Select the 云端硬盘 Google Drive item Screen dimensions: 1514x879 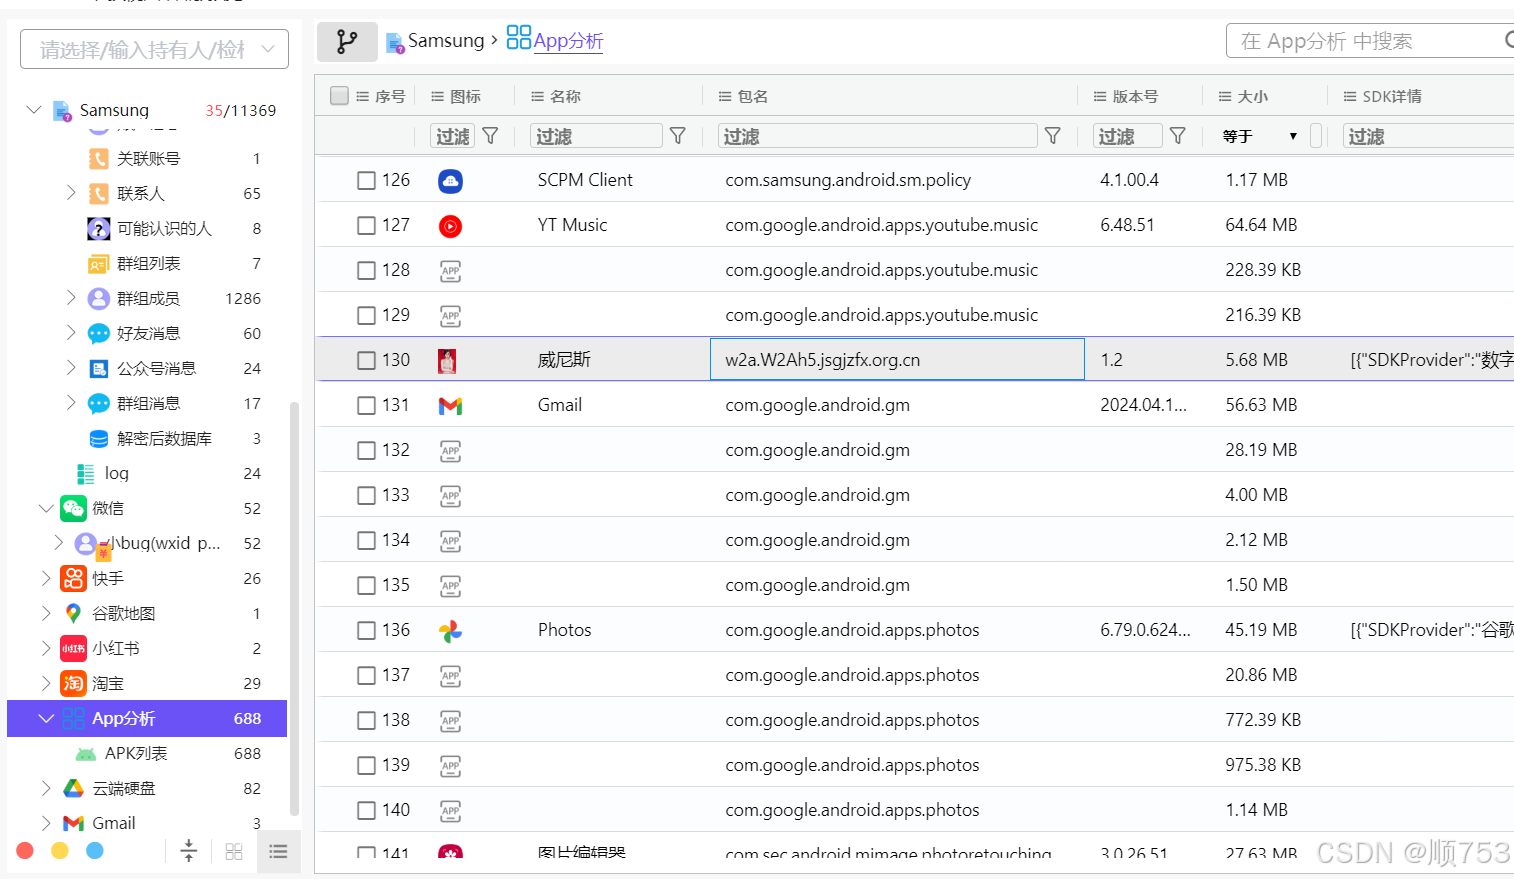tap(123, 788)
